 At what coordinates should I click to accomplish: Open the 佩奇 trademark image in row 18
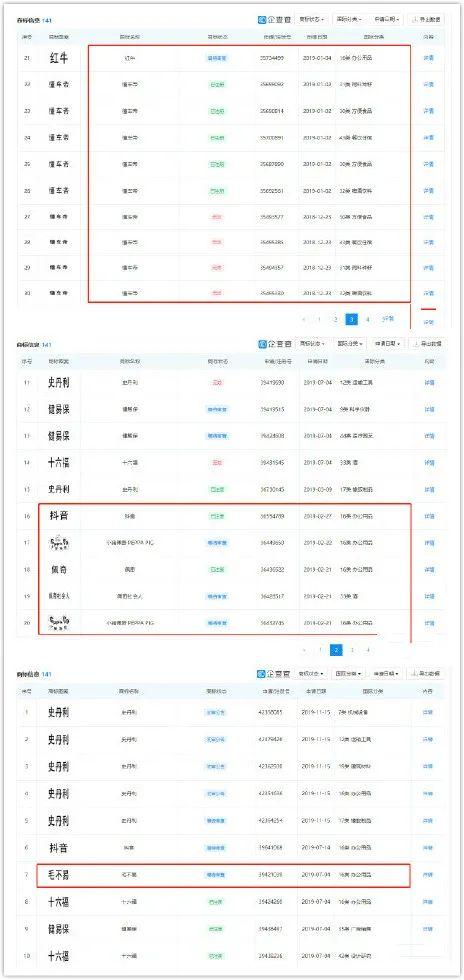click(58, 569)
